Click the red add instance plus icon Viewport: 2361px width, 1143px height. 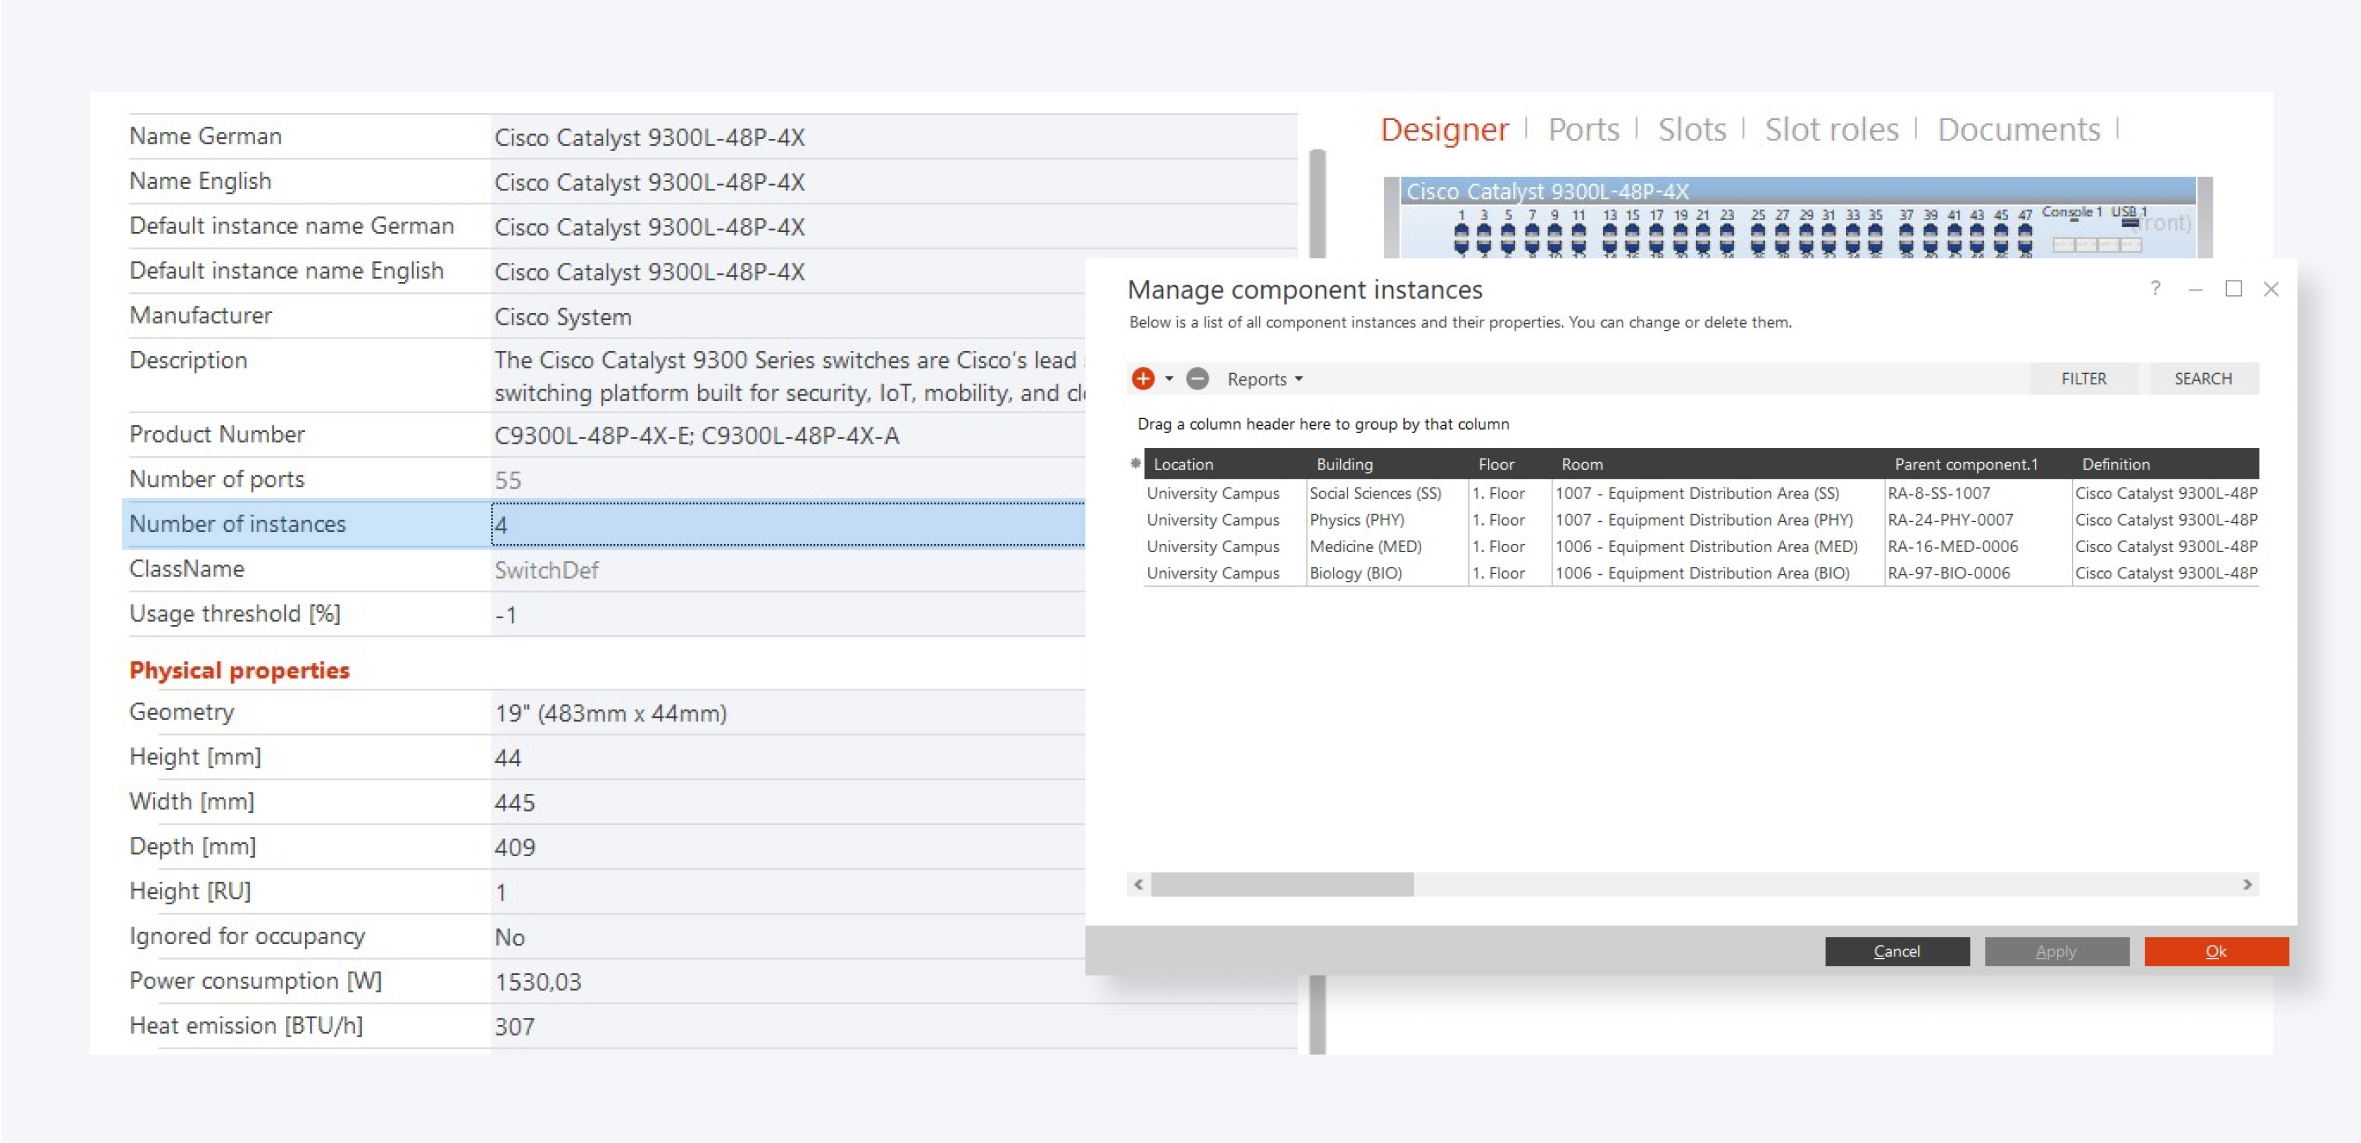1143,379
